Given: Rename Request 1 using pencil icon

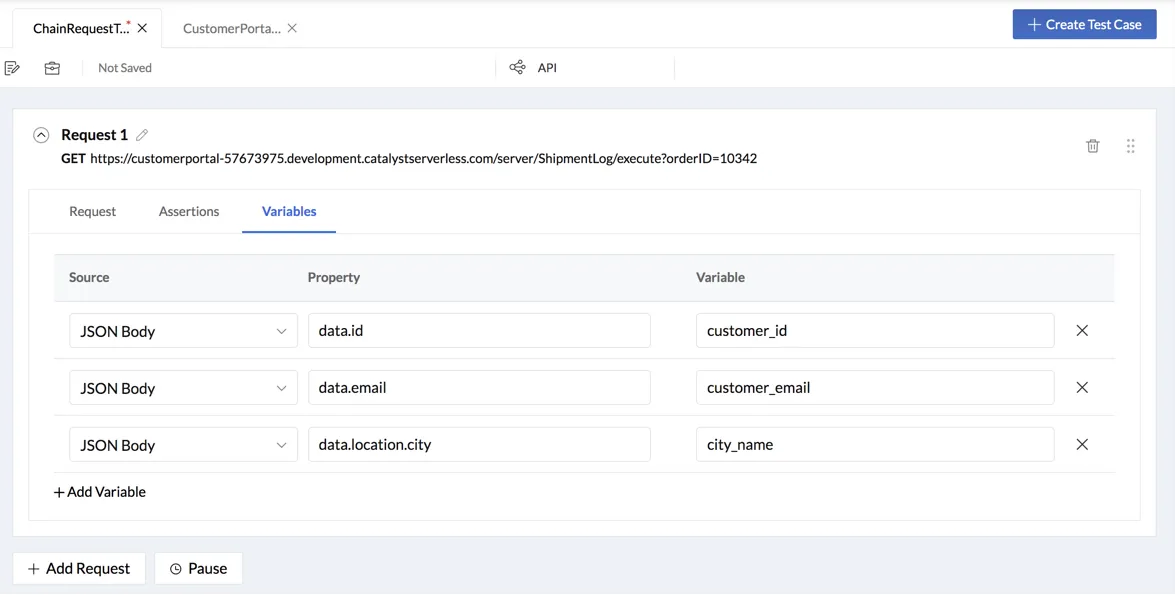Looking at the screenshot, I should click(142, 135).
